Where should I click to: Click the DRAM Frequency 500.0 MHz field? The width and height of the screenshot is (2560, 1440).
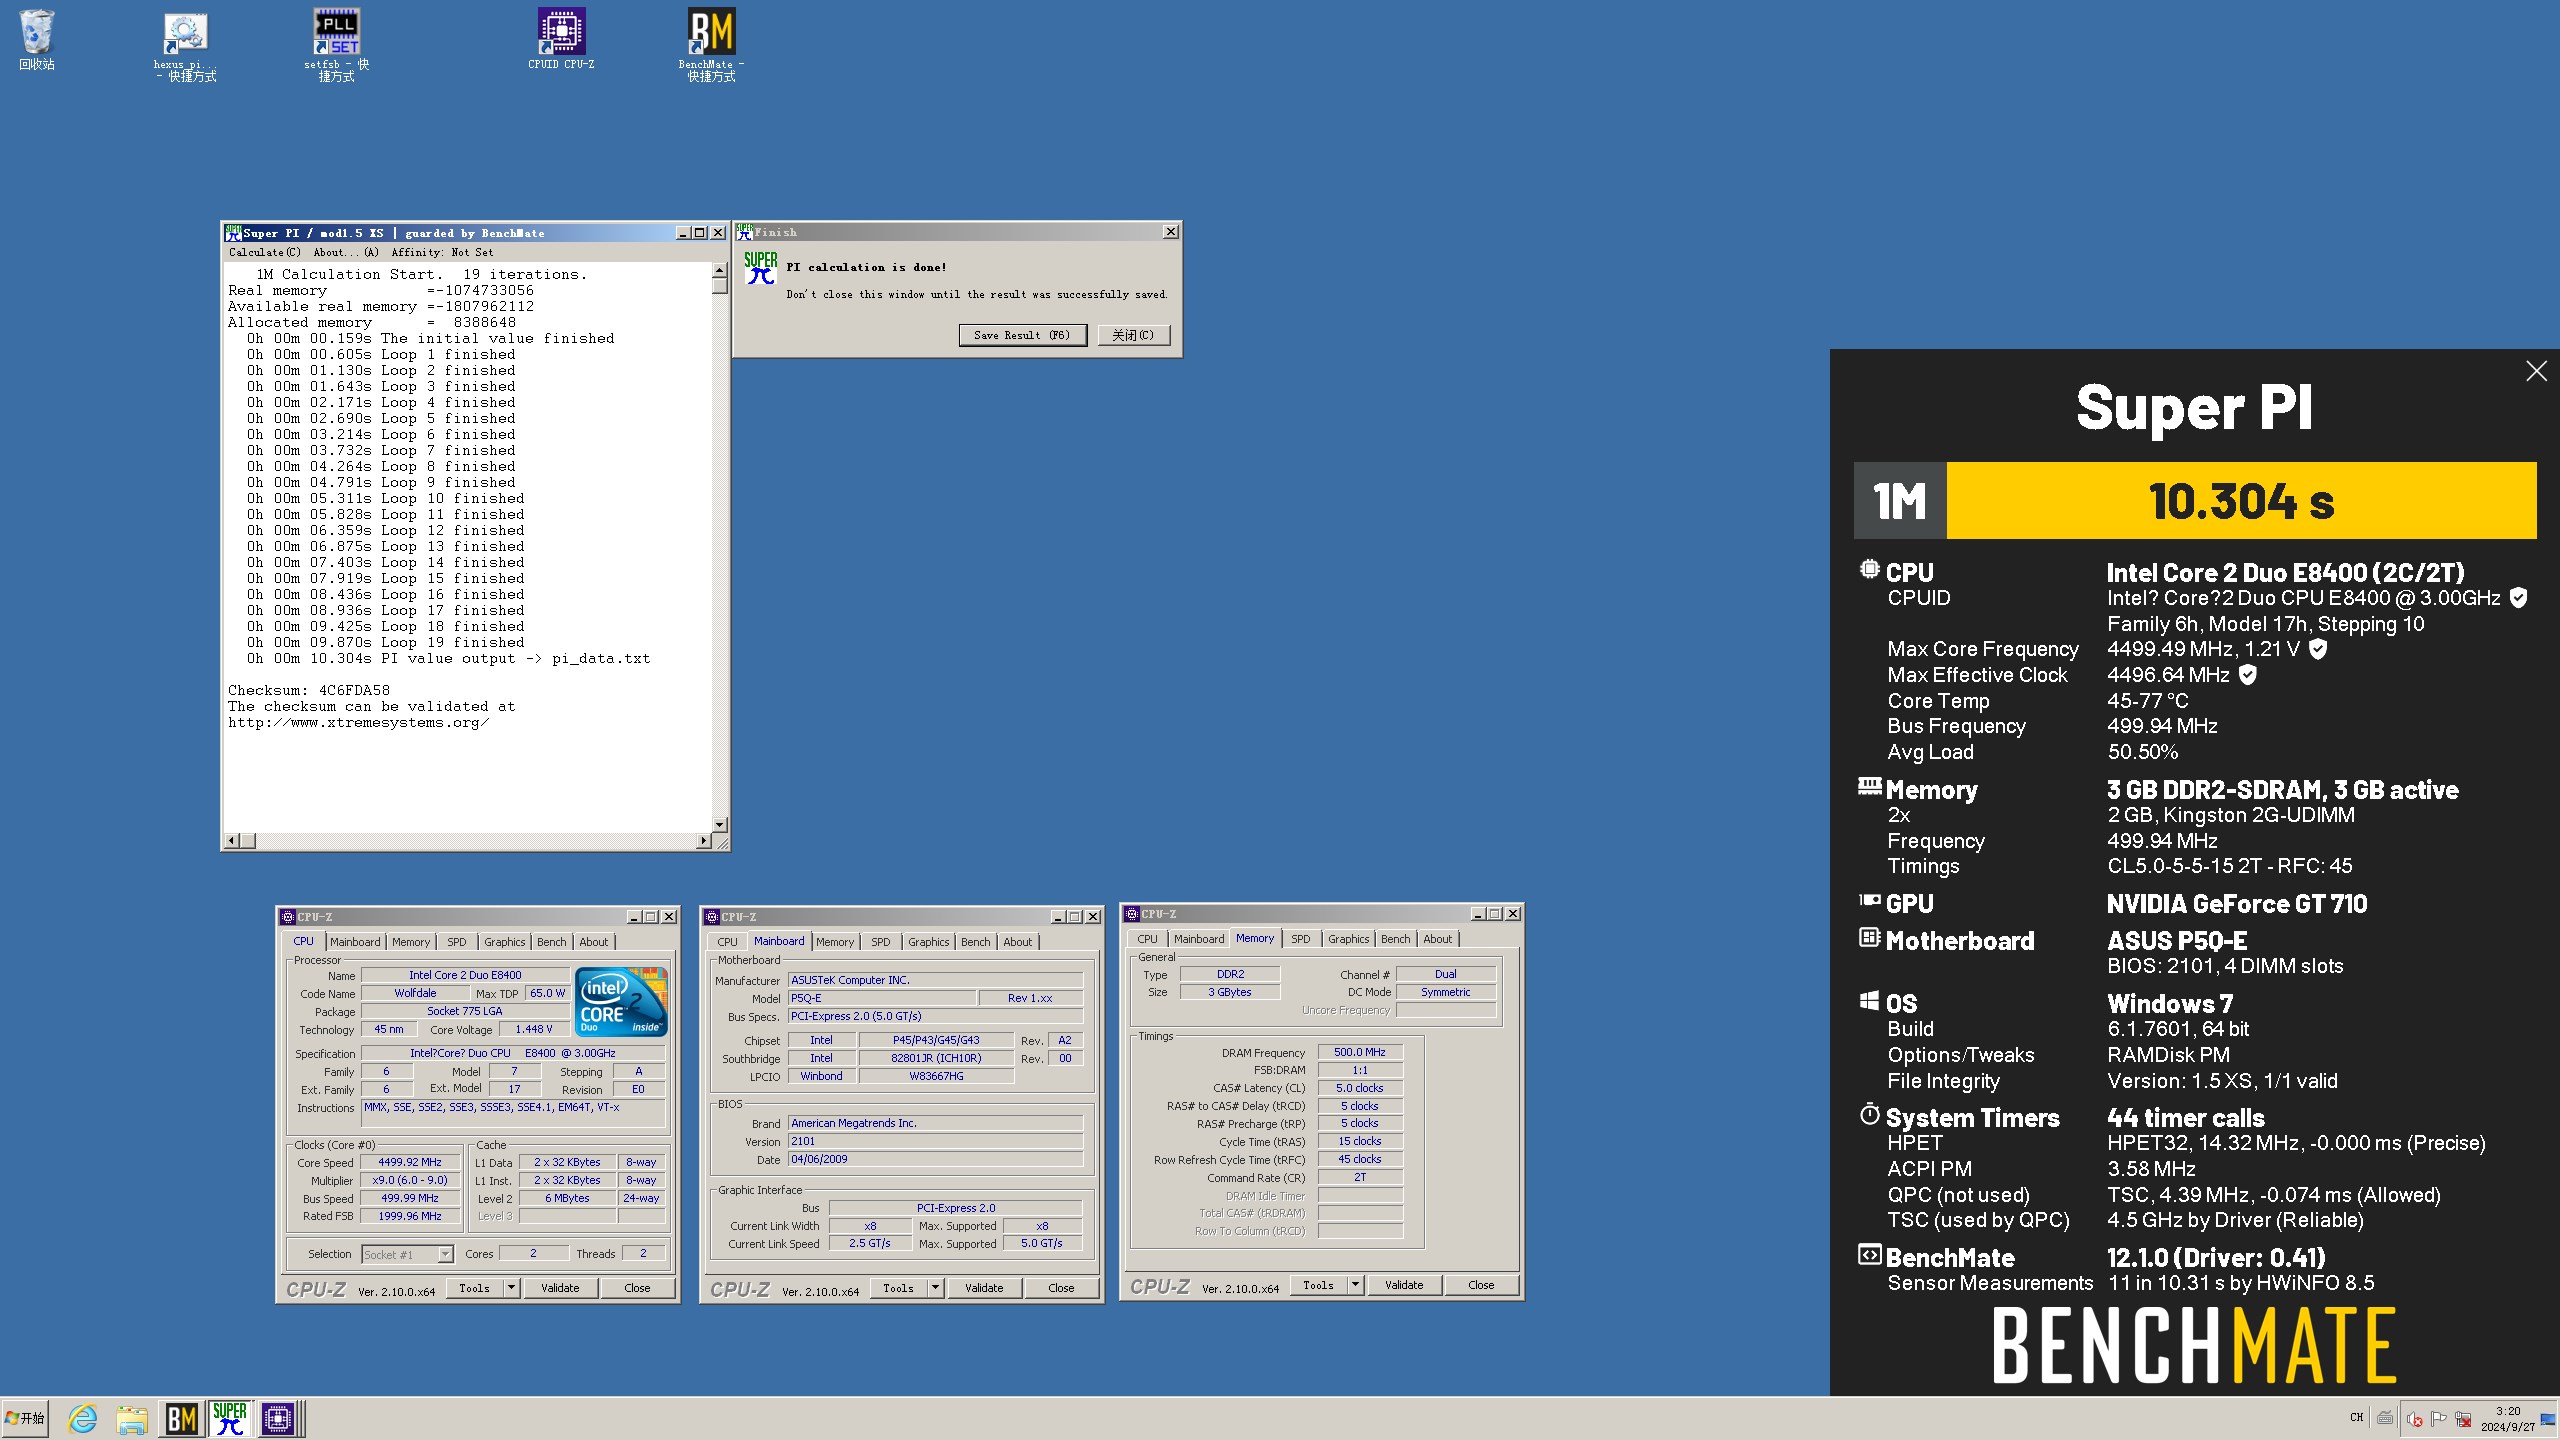(1360, 1052)
